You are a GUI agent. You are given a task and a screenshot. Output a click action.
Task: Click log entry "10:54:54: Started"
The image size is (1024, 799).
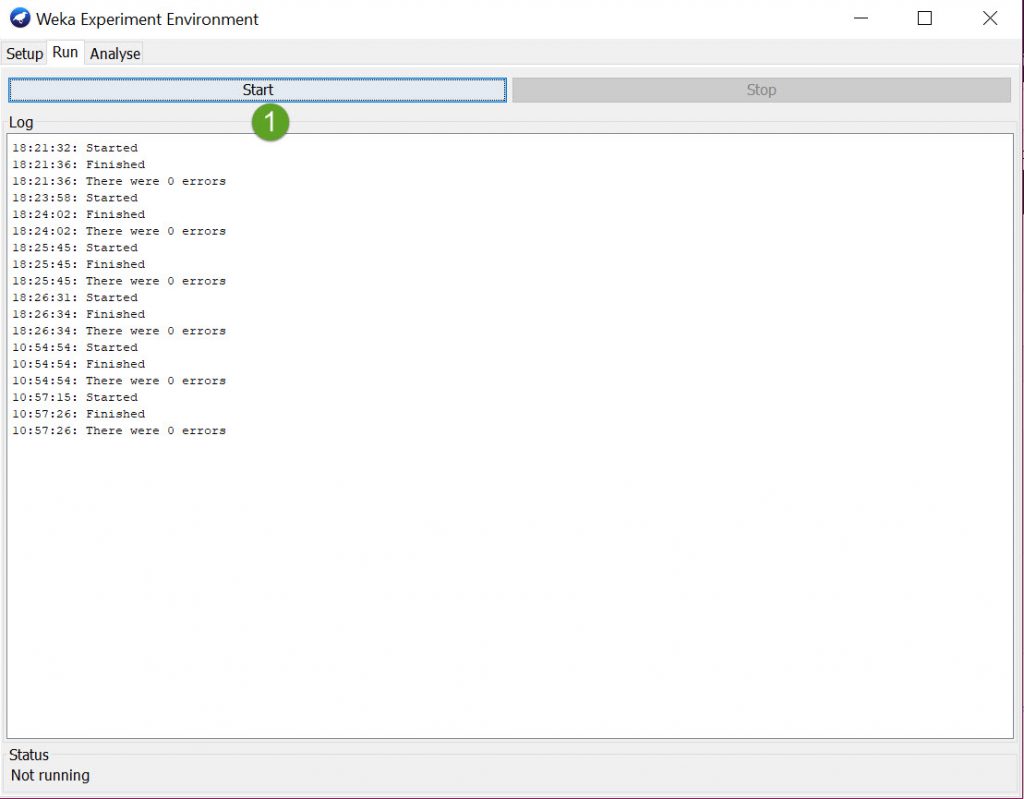[75, 347]
